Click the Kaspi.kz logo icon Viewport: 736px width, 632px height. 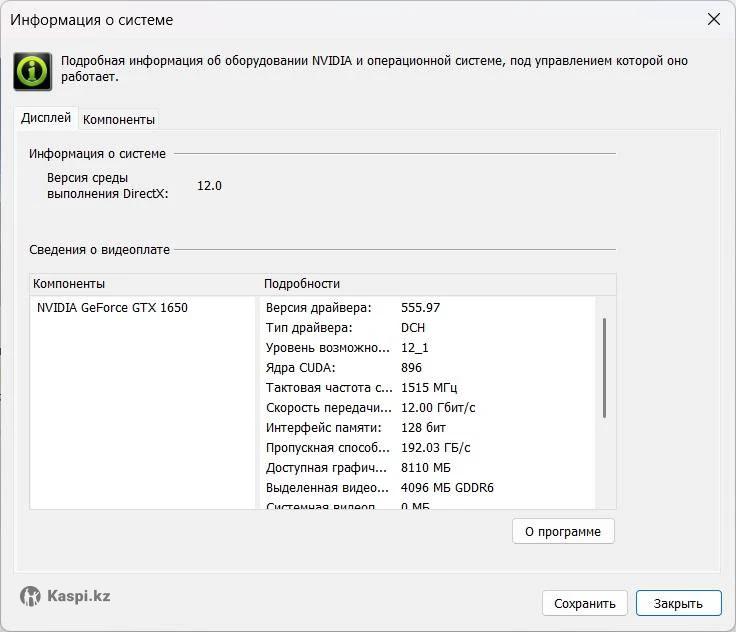tap(31, 596)
